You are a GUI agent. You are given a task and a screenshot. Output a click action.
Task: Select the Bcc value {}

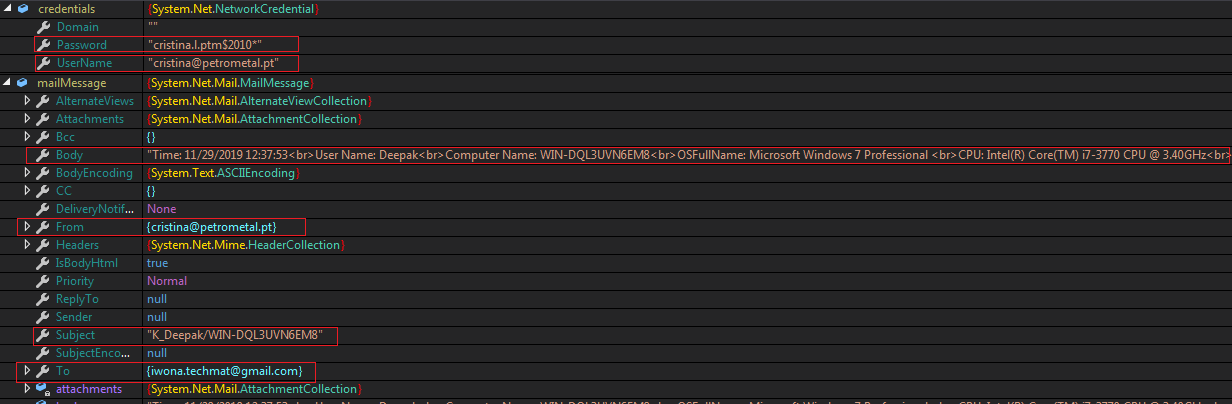pos(151,137)
